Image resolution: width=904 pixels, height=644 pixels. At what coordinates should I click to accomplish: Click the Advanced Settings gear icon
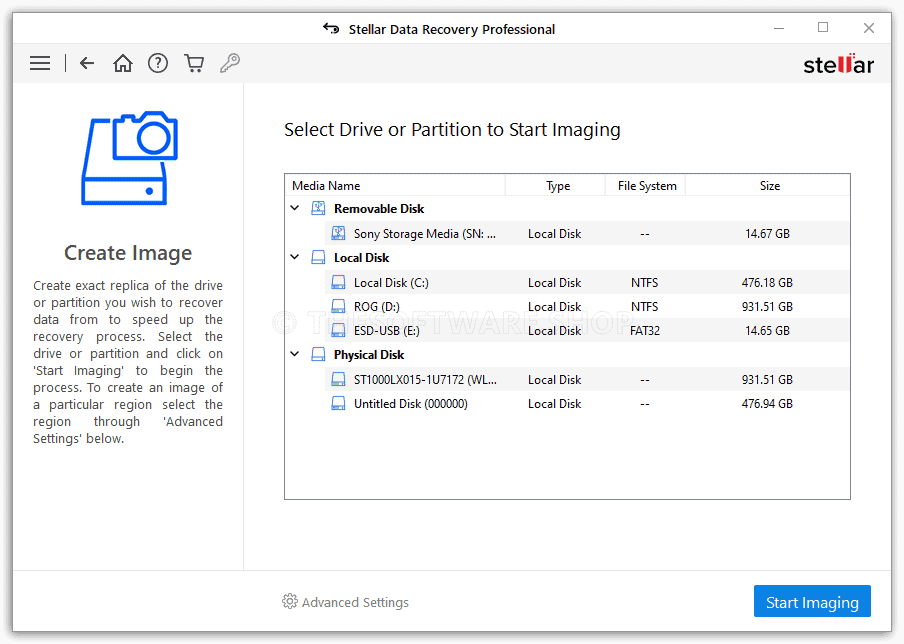[x=289, y=601]
